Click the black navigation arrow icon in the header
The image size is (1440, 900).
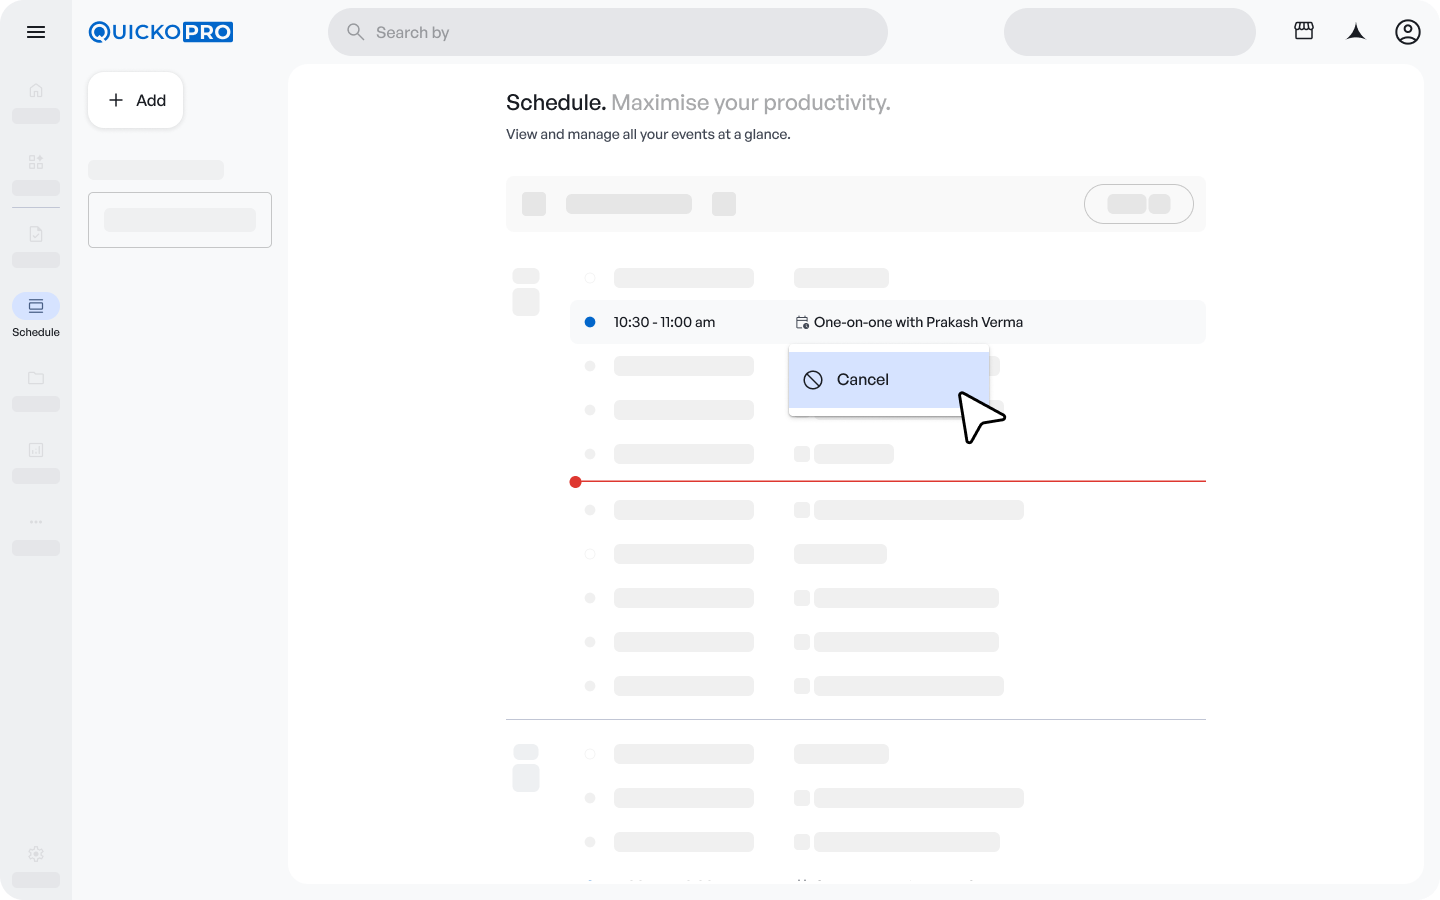pyautogui.click(x=1356, y=32)
